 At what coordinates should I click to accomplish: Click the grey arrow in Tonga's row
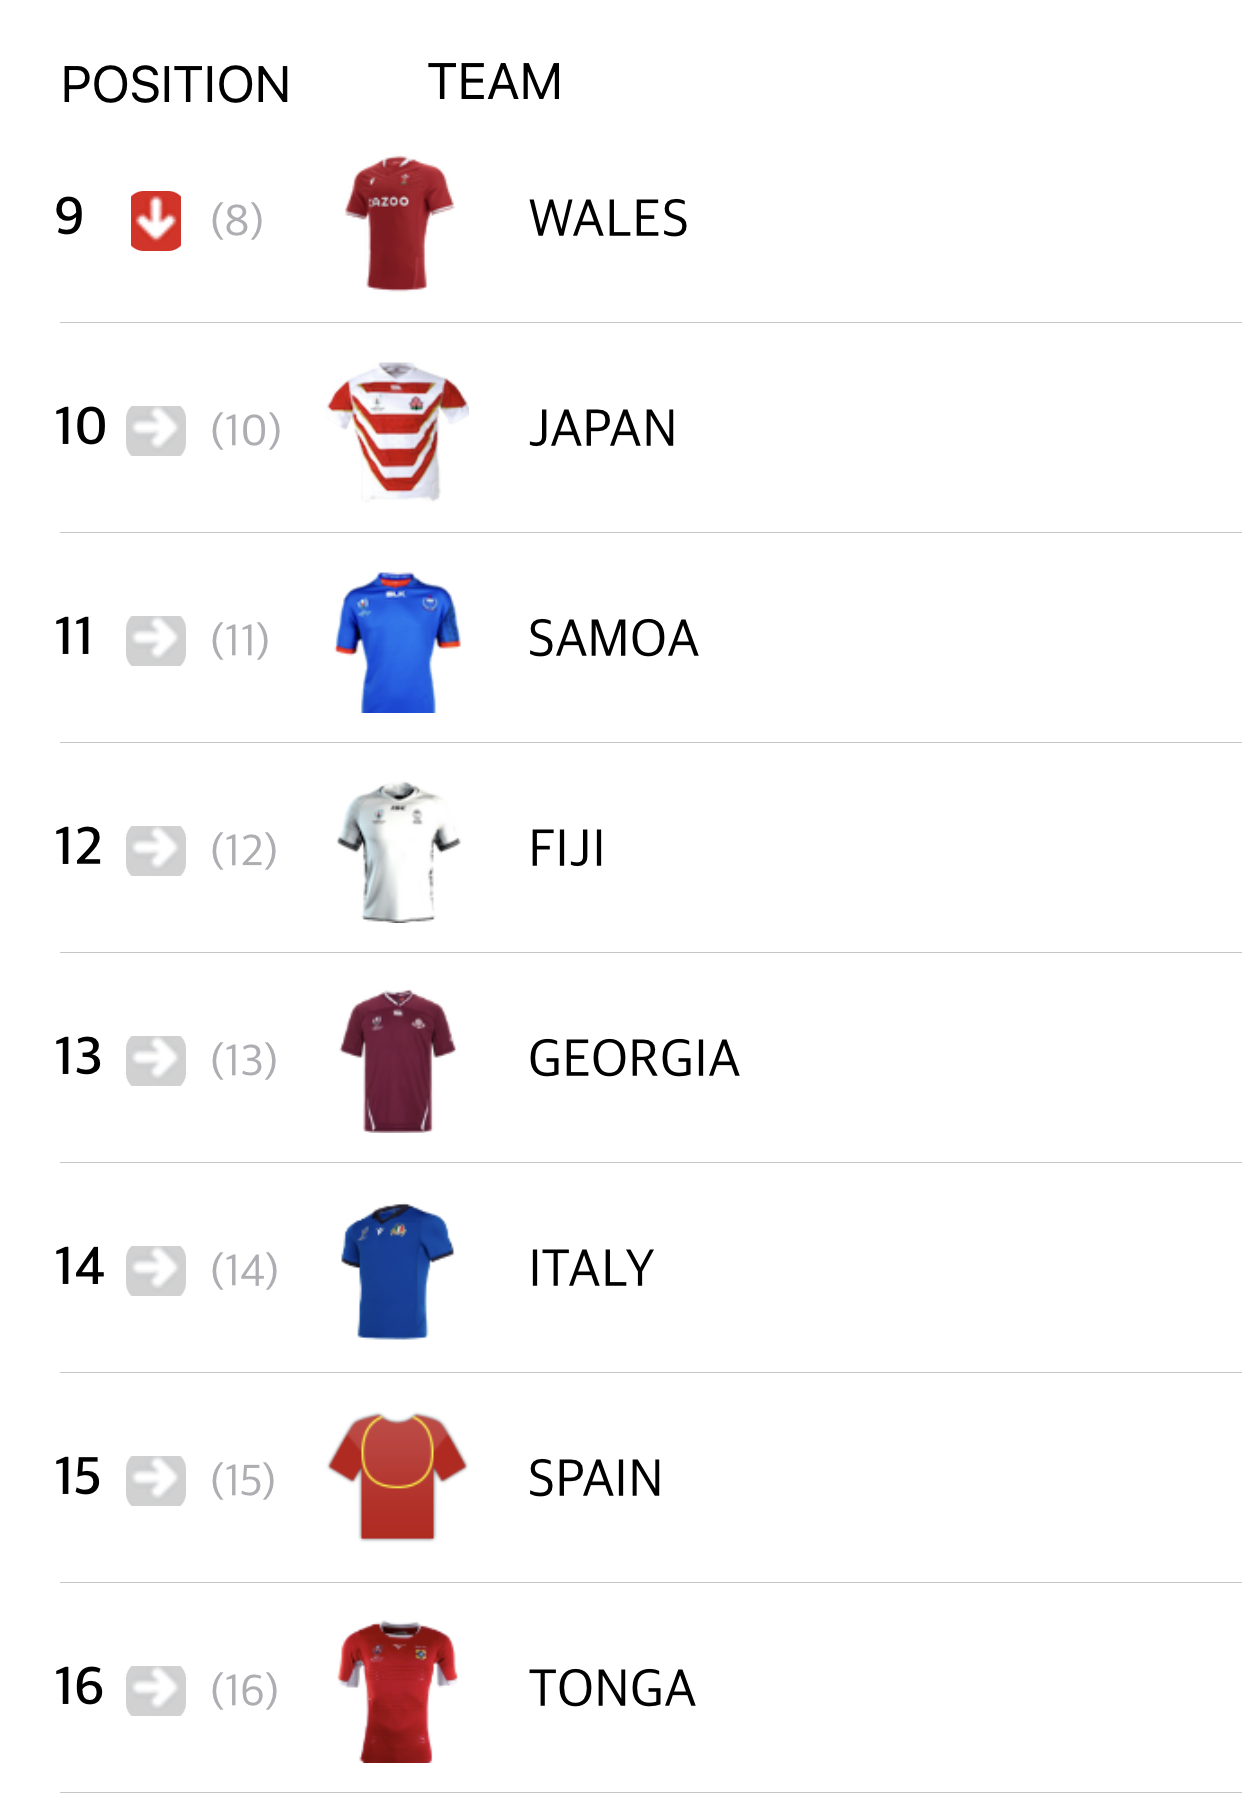156,1690
